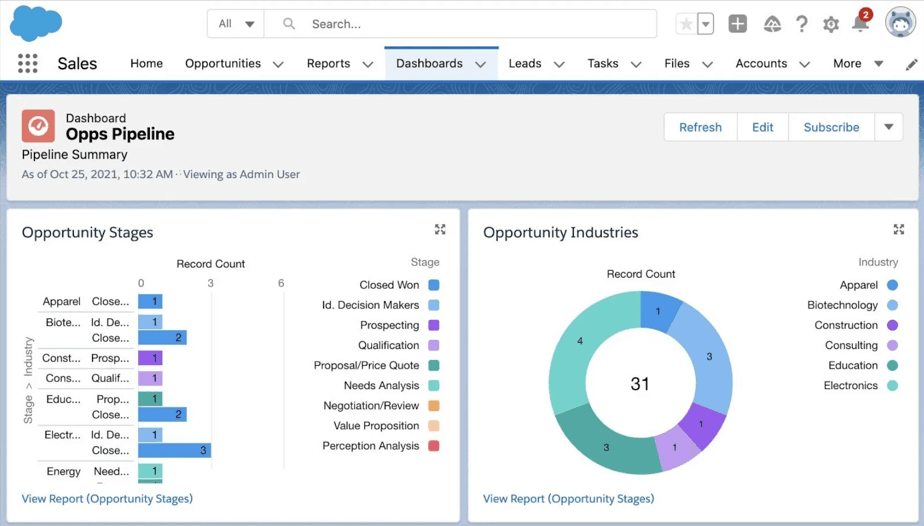
Task: Click the Pipeline Summary description text
Action: tap(74, 154)
